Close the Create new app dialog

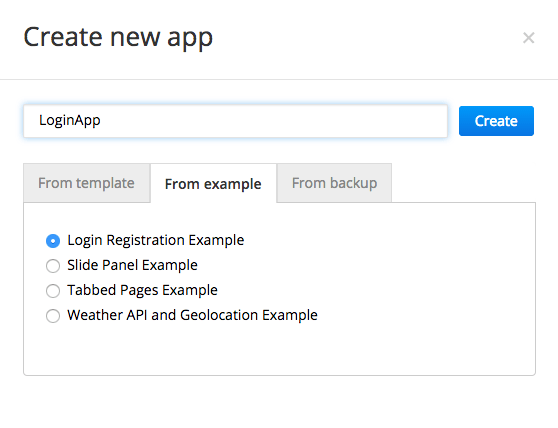528,38
